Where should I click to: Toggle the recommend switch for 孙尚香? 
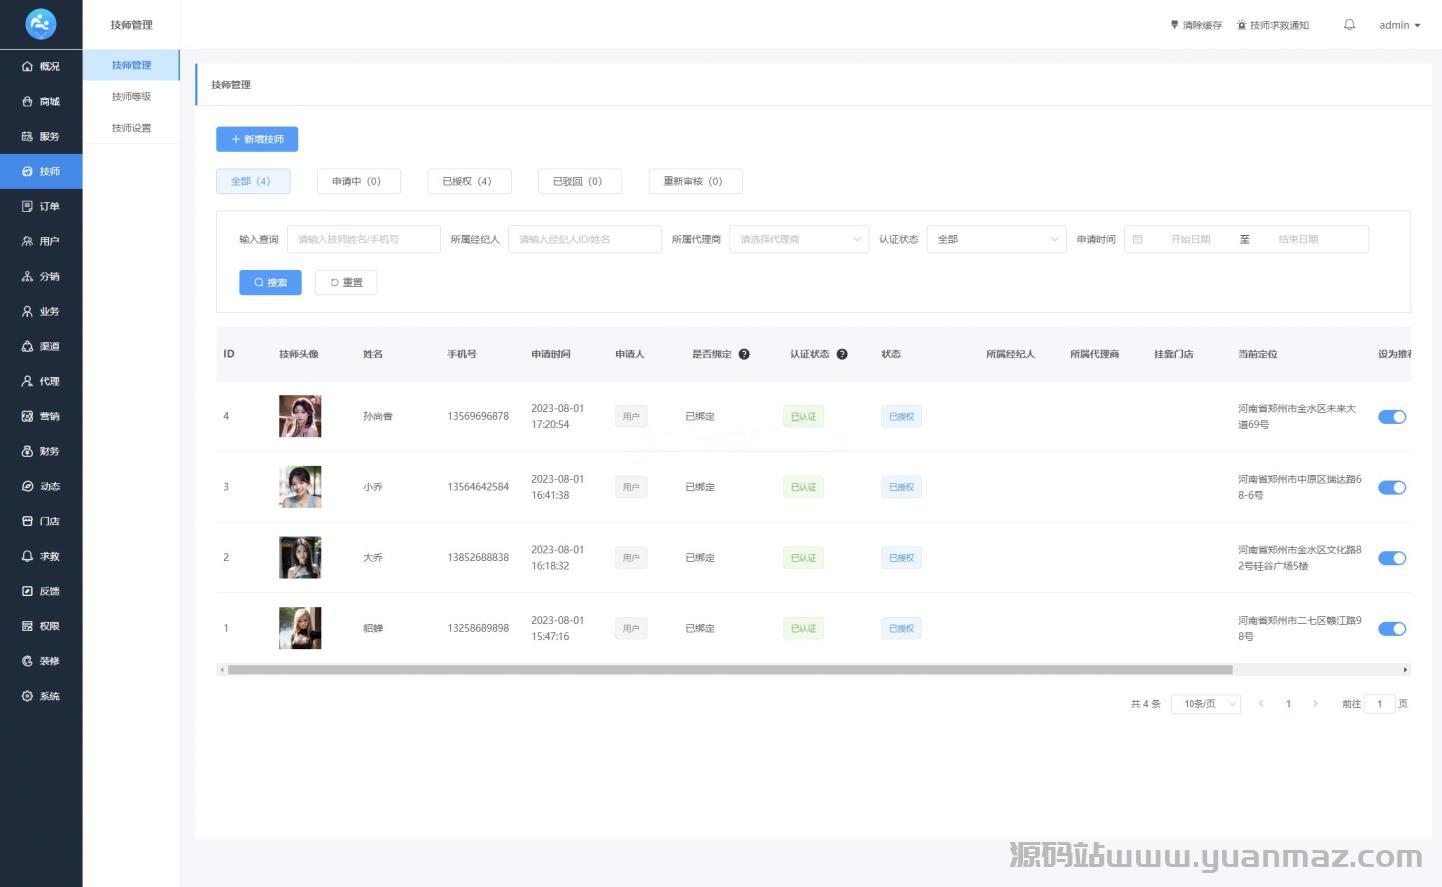pos(1391,417)
